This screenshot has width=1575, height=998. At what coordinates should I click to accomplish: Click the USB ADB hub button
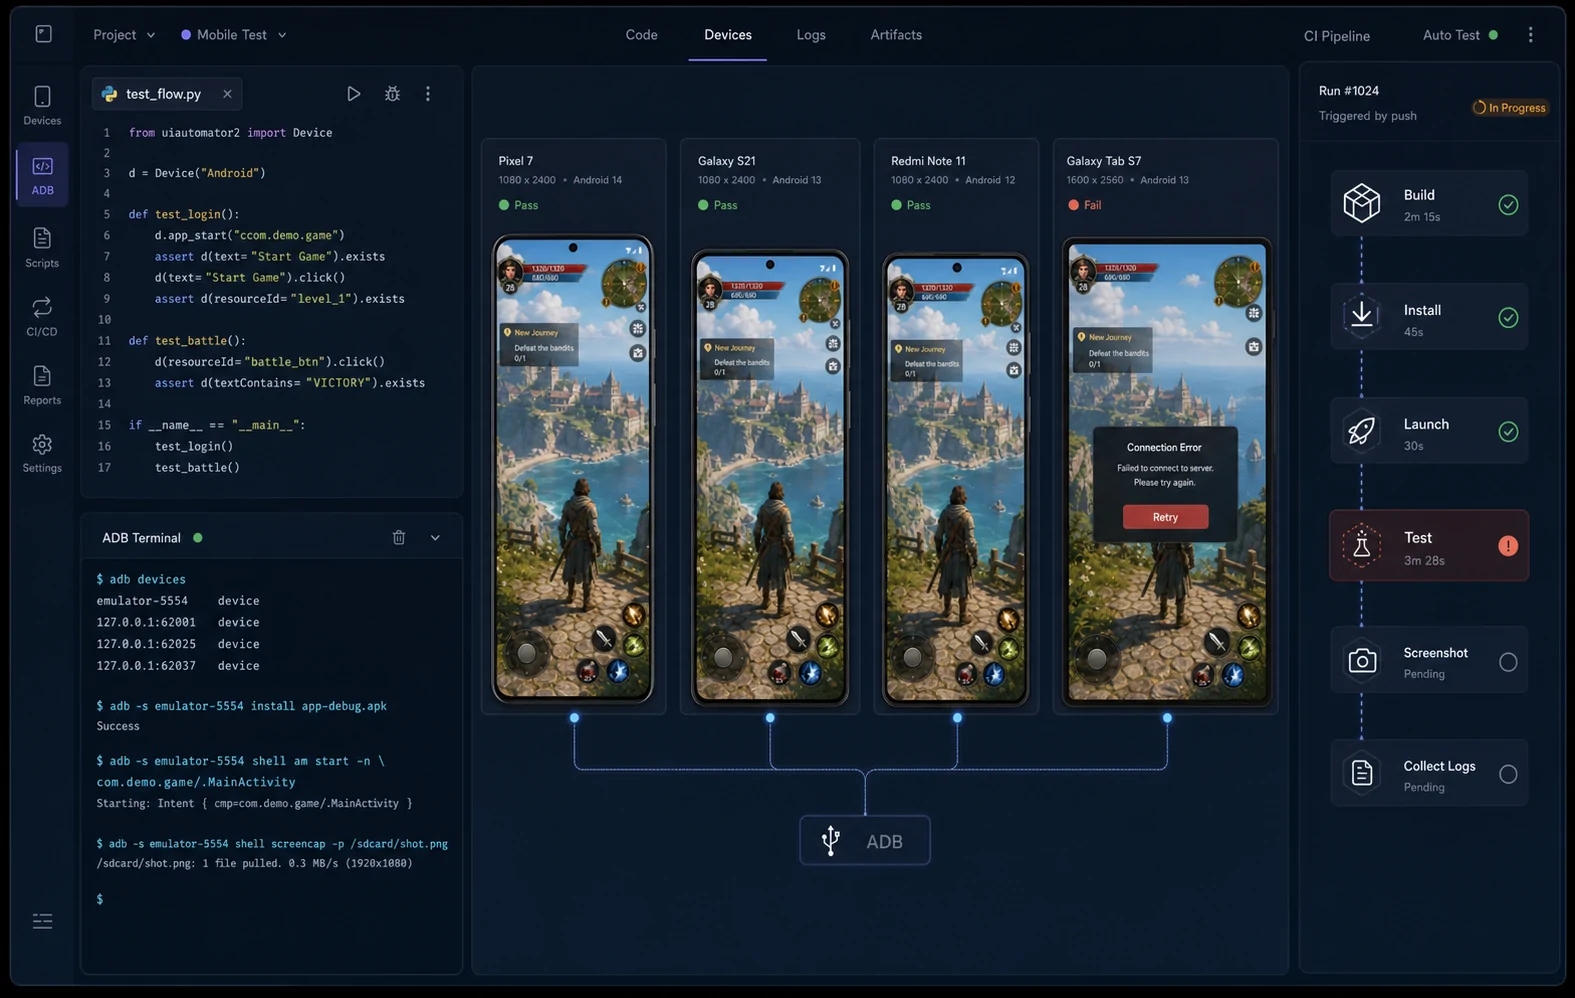[x=865, y=841]
